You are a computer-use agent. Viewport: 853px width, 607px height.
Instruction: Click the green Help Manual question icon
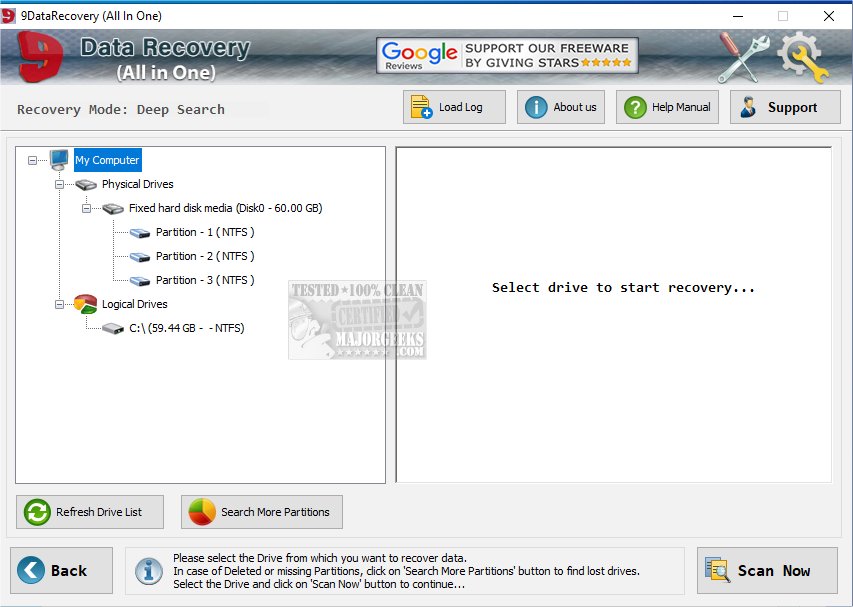click(635, 107)
